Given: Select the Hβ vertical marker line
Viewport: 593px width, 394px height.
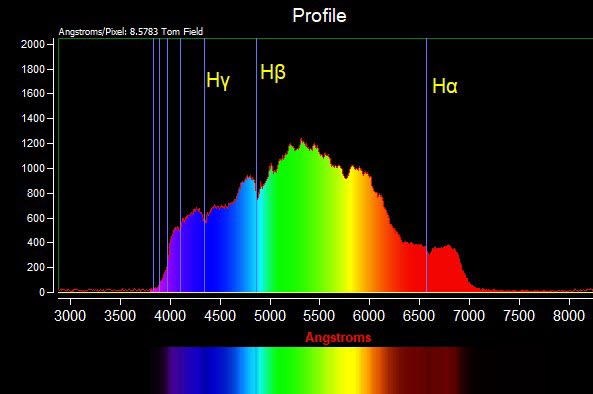Looking at the screenshot, I should click(256, 165).
